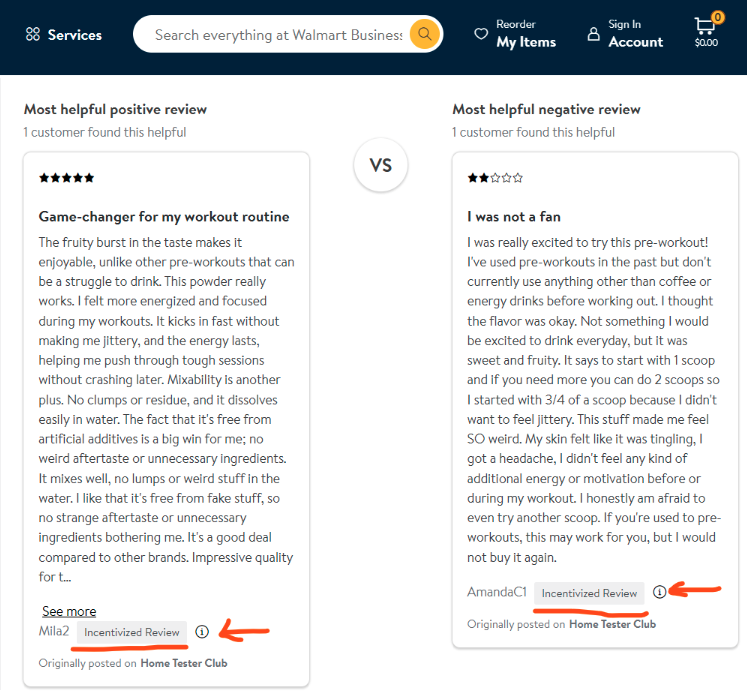
Task: Click info icon beside AmandaC1's Incentivized Review
Action: pyautogui.click(x=659, y=592)
